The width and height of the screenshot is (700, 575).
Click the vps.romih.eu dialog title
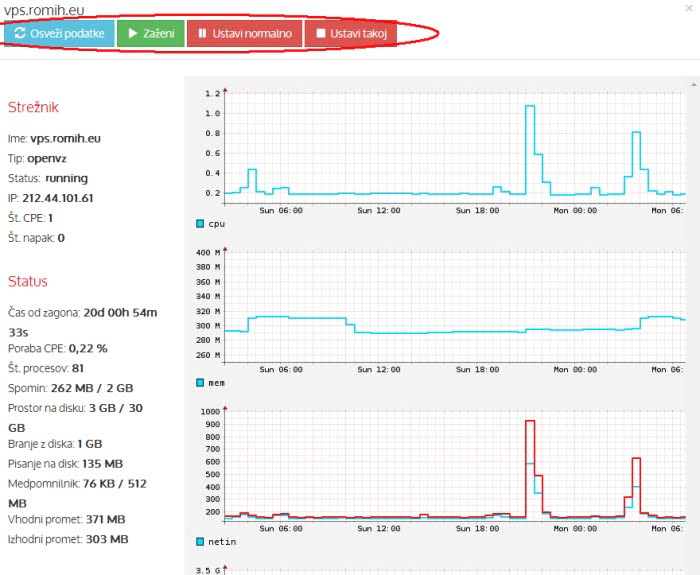[x=44, y=10]
